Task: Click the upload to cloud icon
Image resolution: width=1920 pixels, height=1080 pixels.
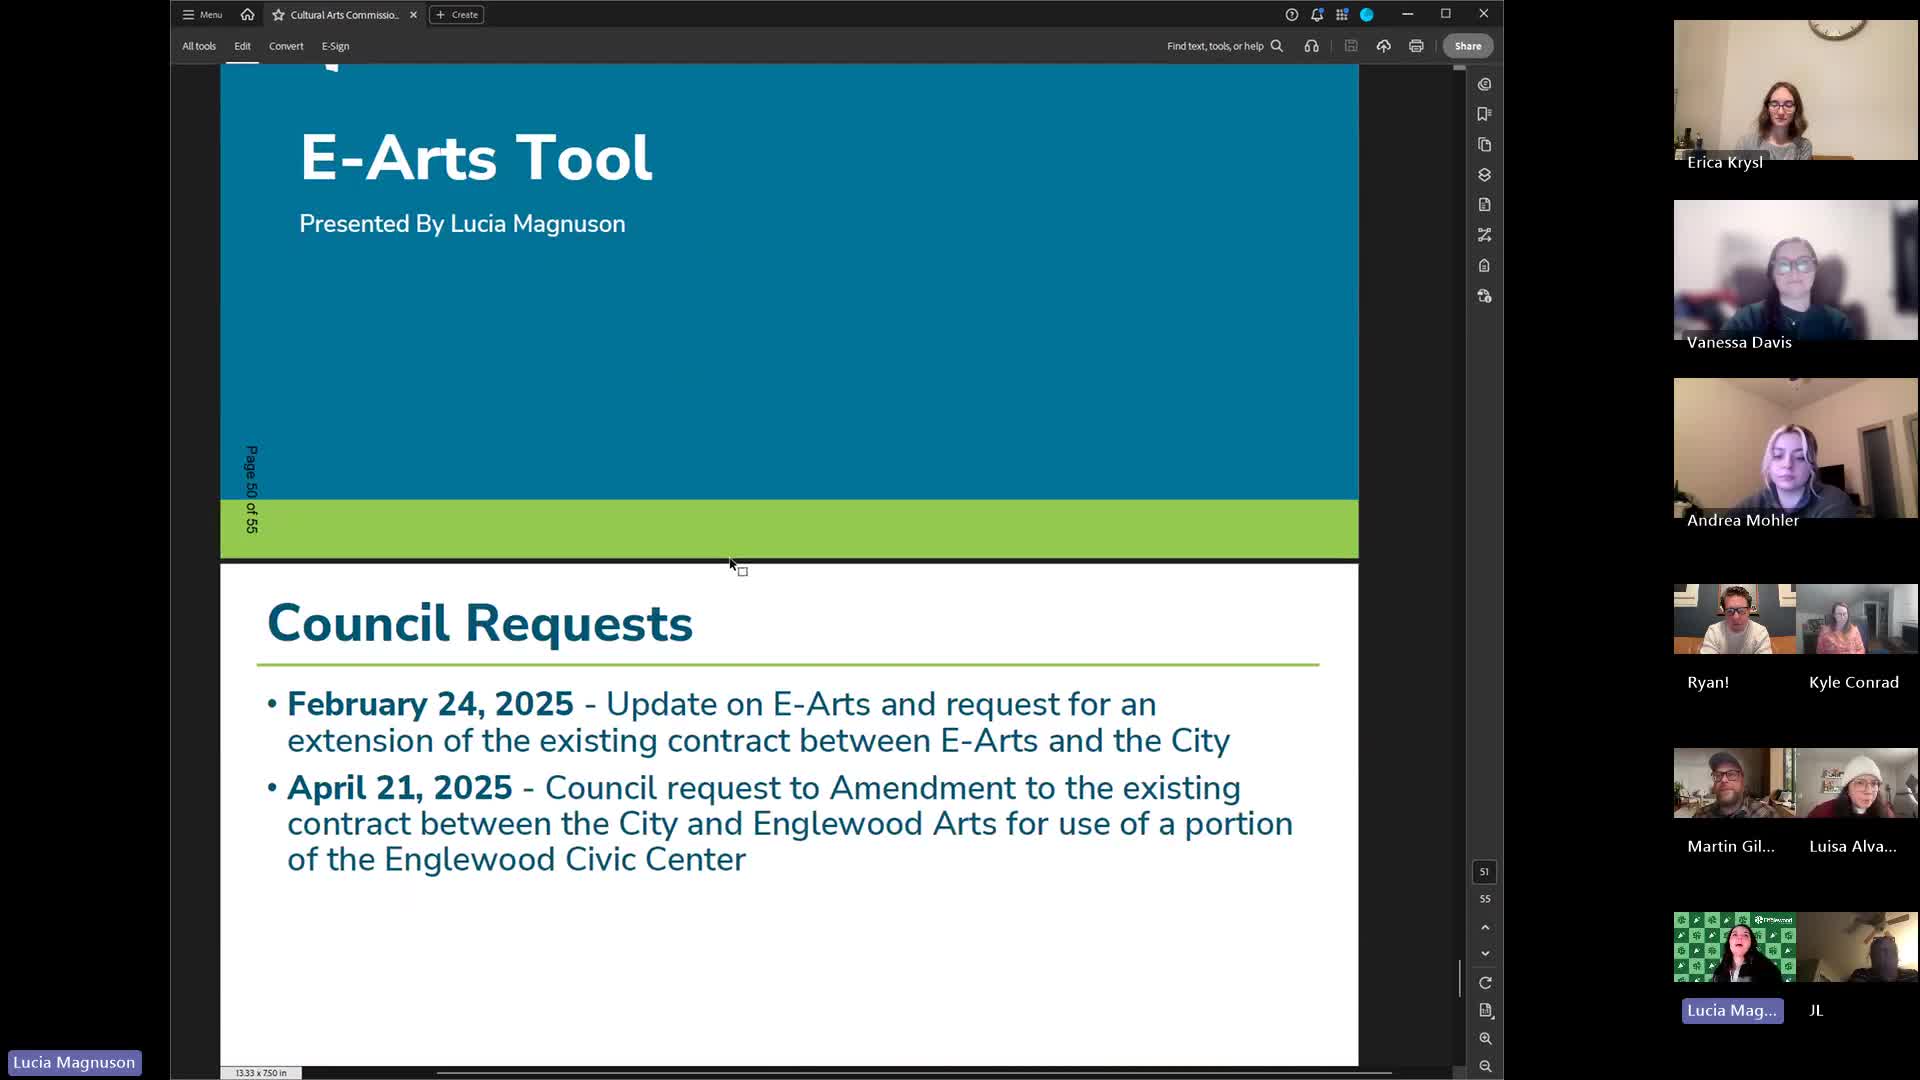Action: click(1383, 46)
